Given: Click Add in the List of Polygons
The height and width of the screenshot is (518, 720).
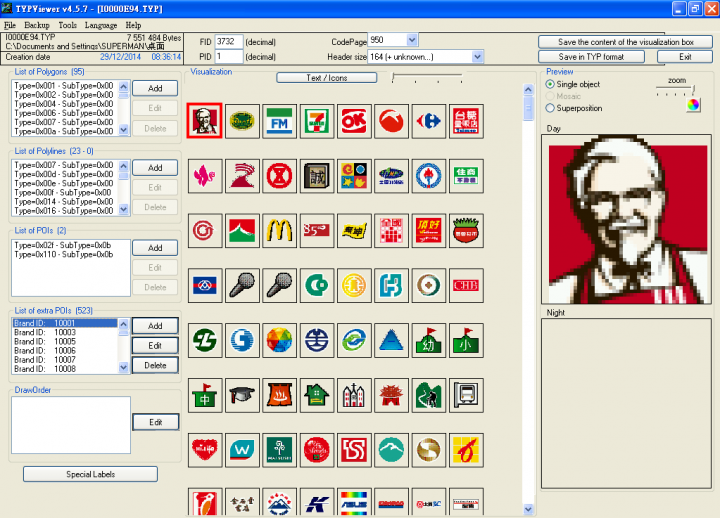Looking at the screenshot, I should point(155,88).
